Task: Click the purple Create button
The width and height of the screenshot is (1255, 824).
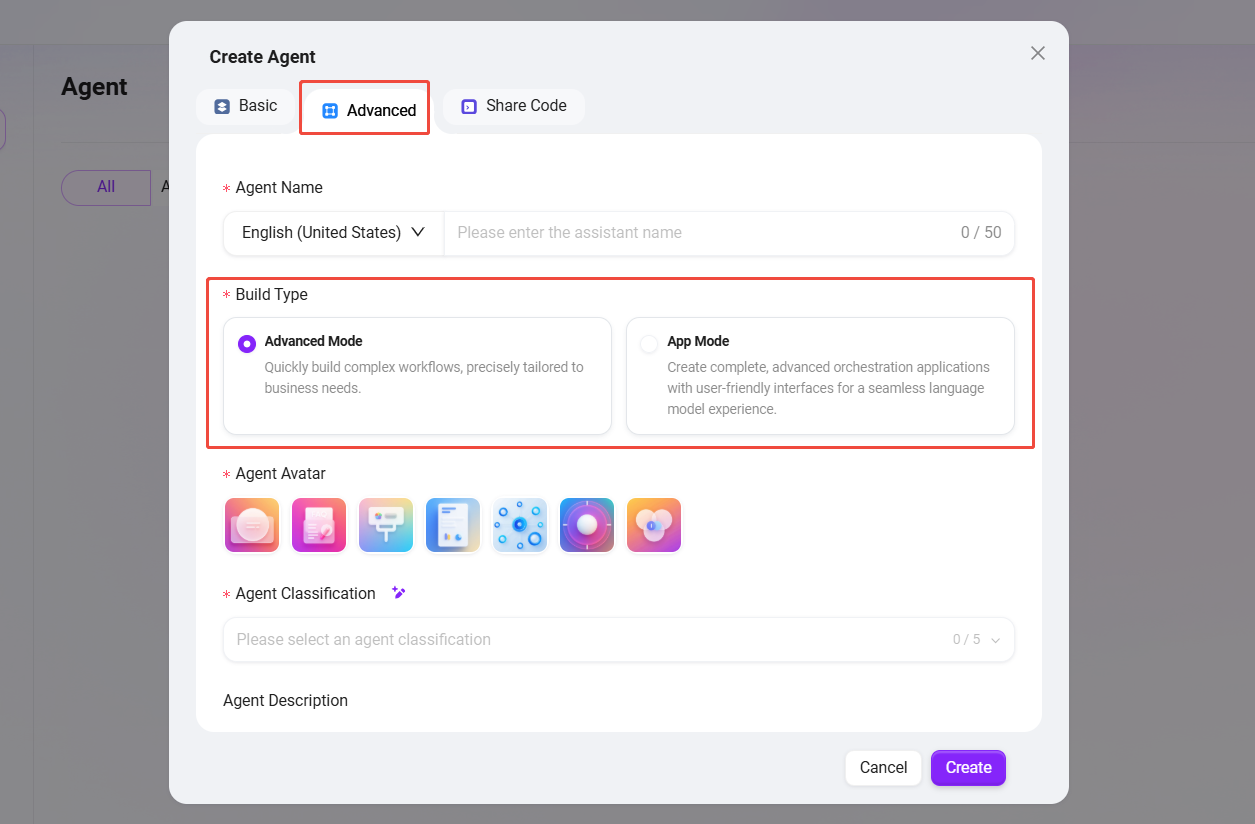Action: point(968,768)
